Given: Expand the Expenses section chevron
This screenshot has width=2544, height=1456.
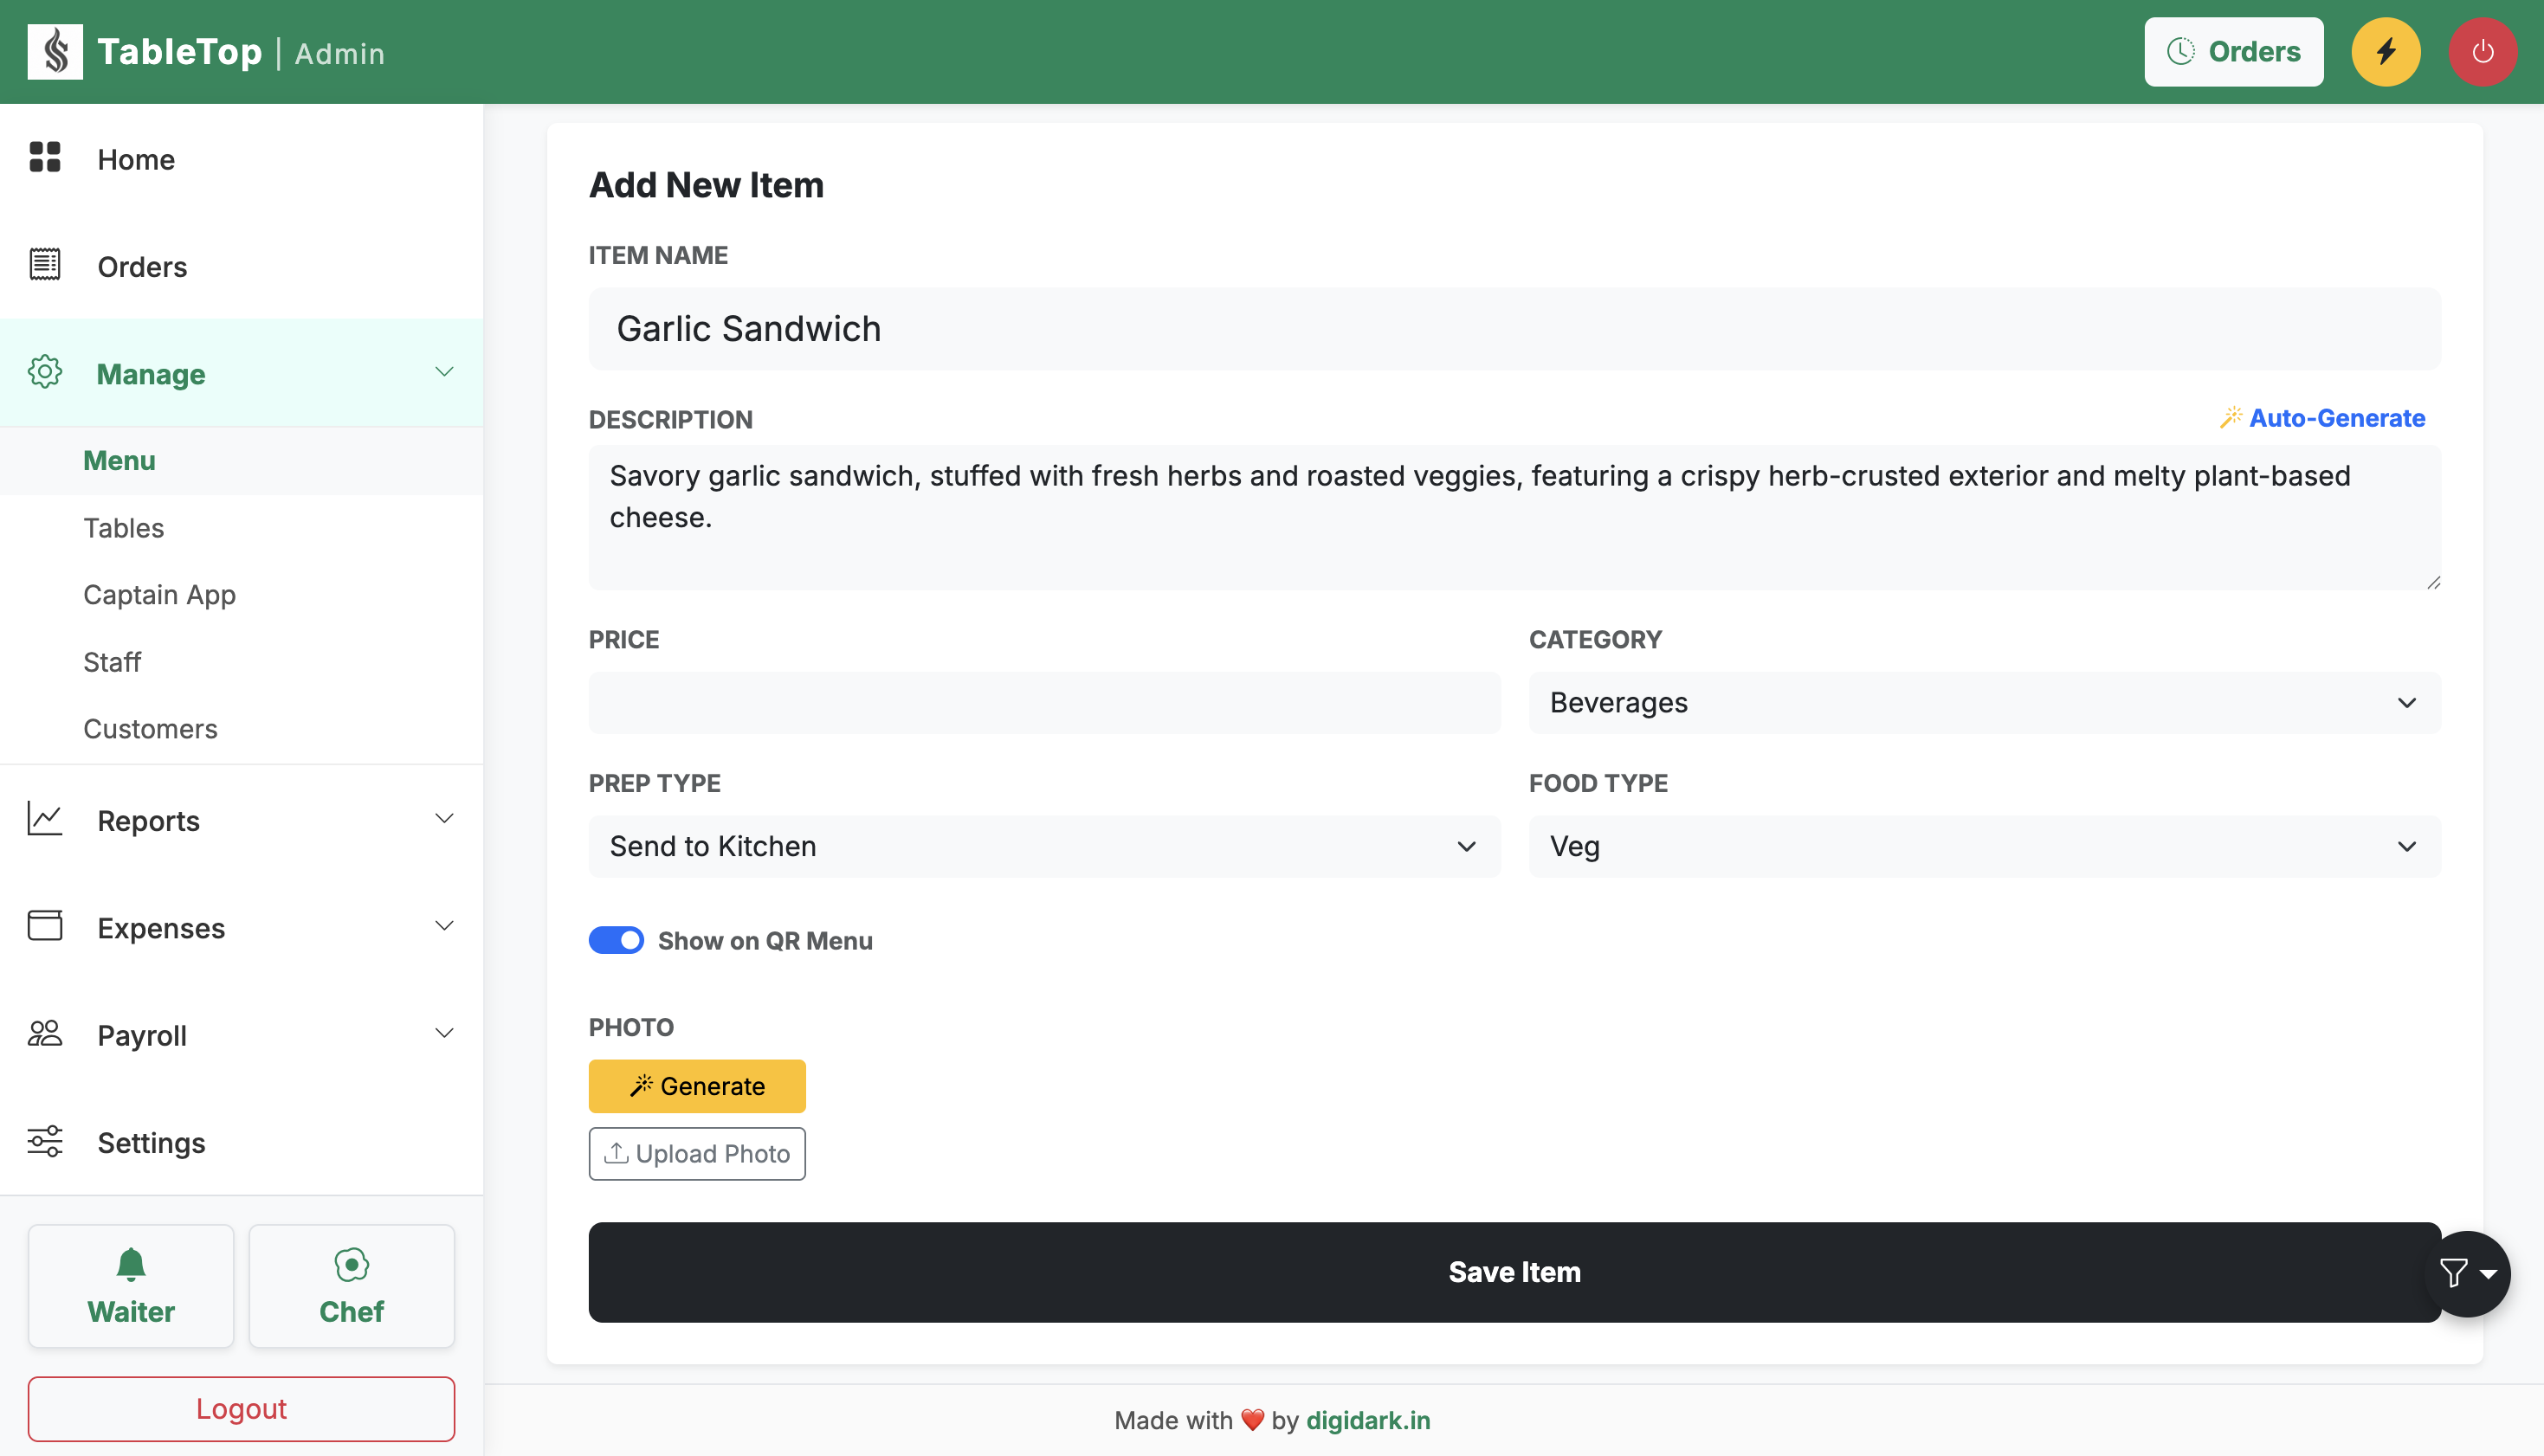Looking at the screenshot, I should tap(444, 926).
